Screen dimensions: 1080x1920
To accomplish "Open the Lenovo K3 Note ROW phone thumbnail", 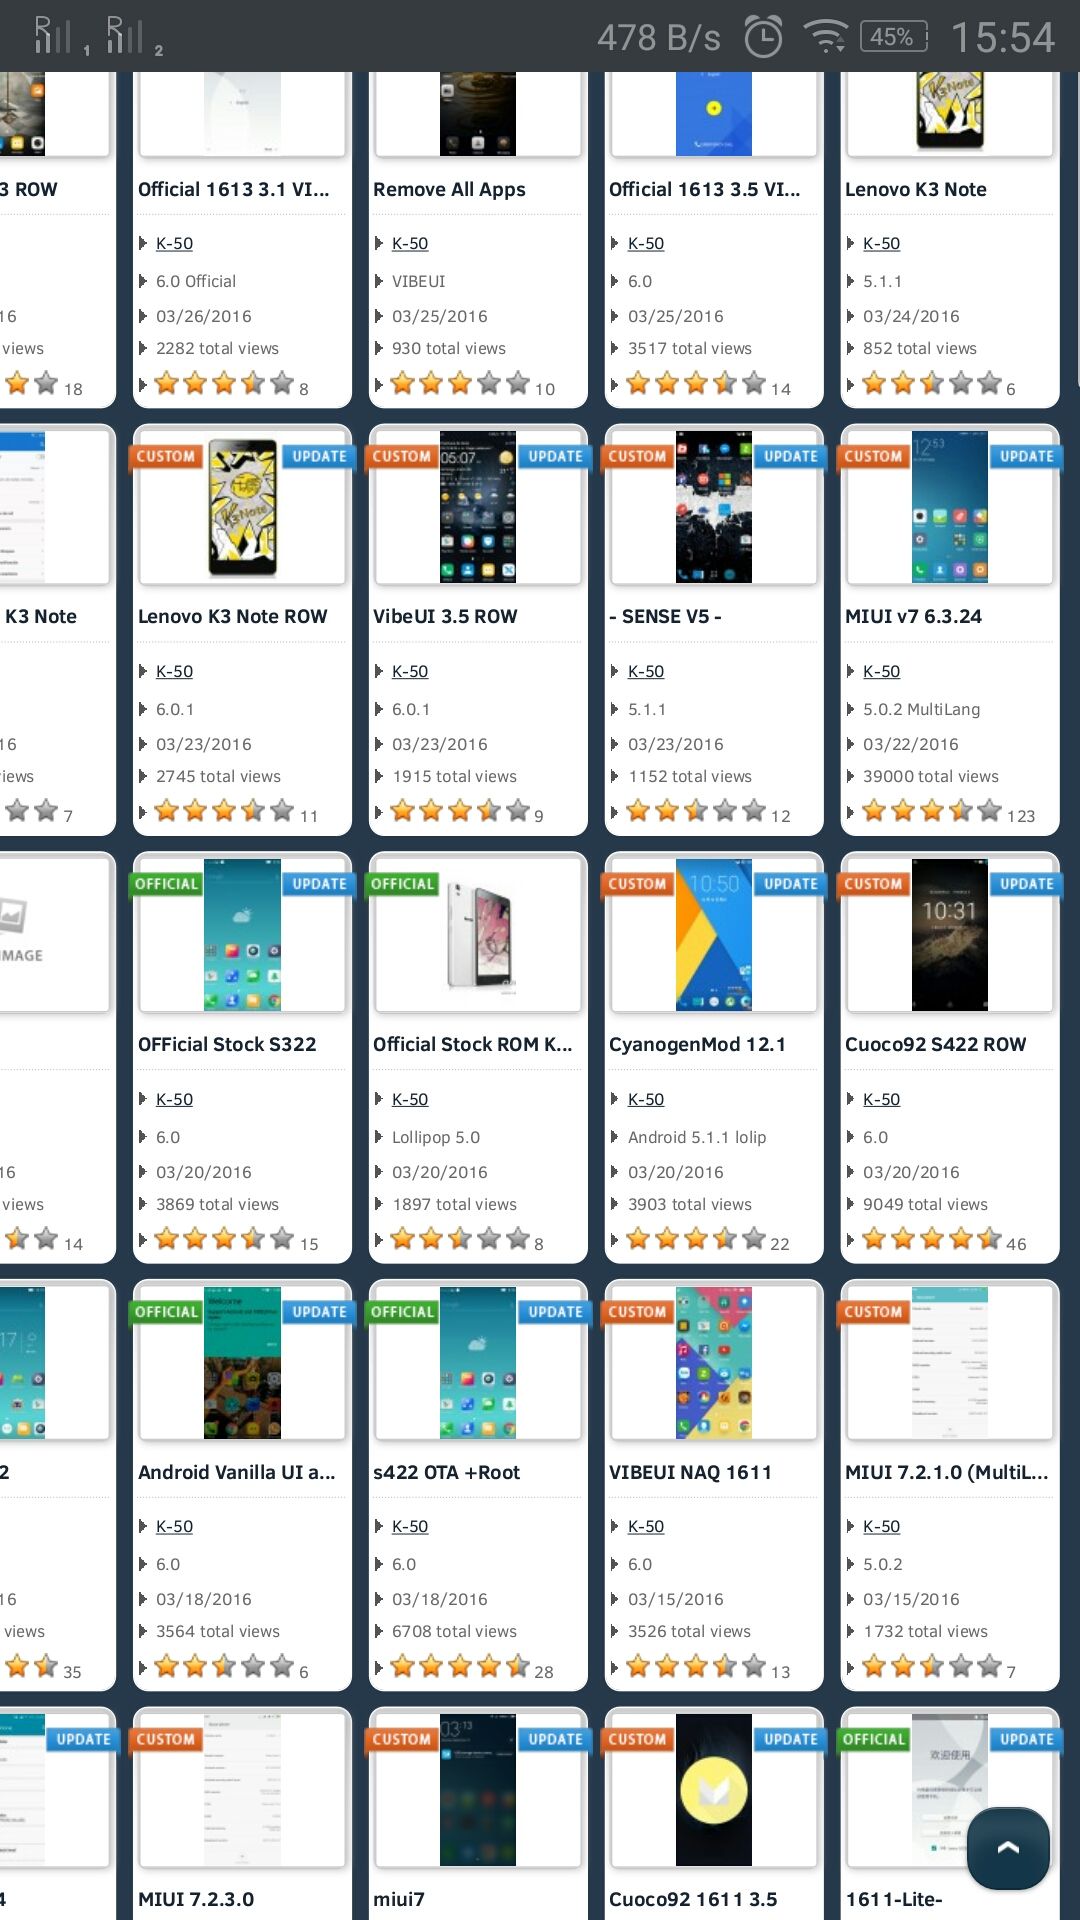I will point(242,507).
